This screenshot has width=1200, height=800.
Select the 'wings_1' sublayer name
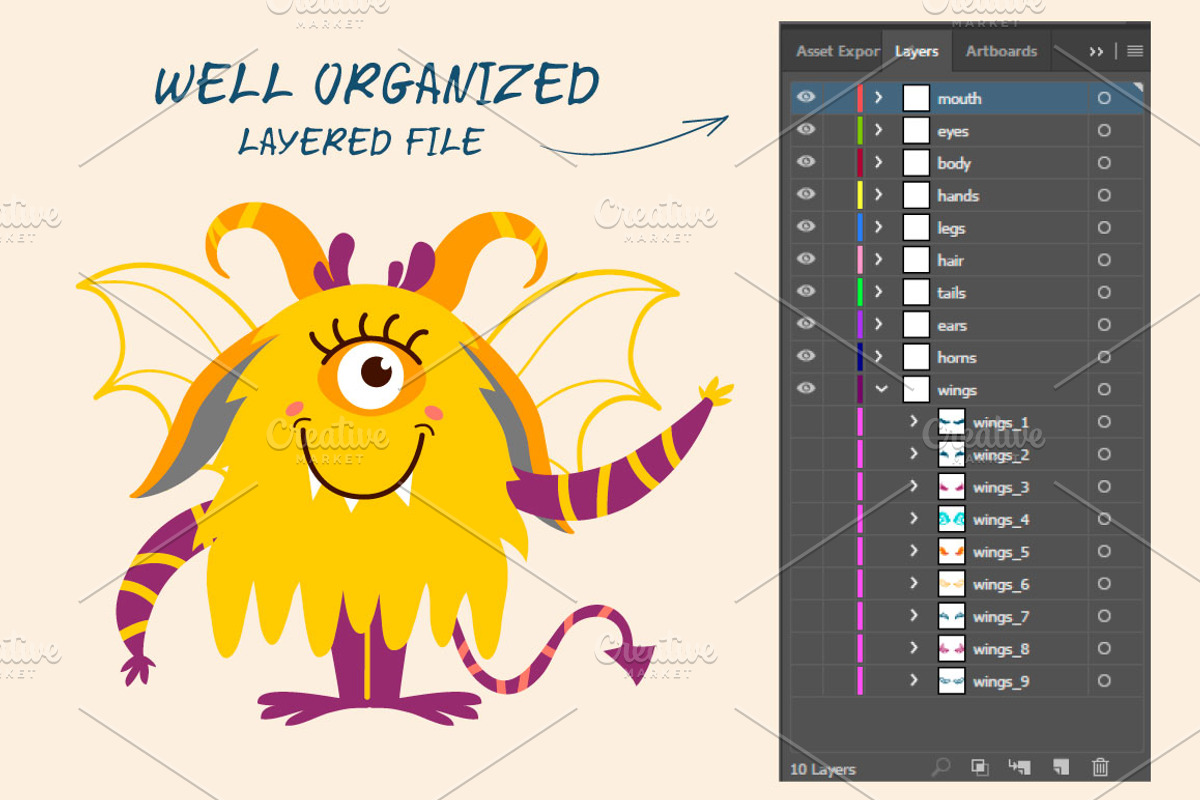(1001, 423)
